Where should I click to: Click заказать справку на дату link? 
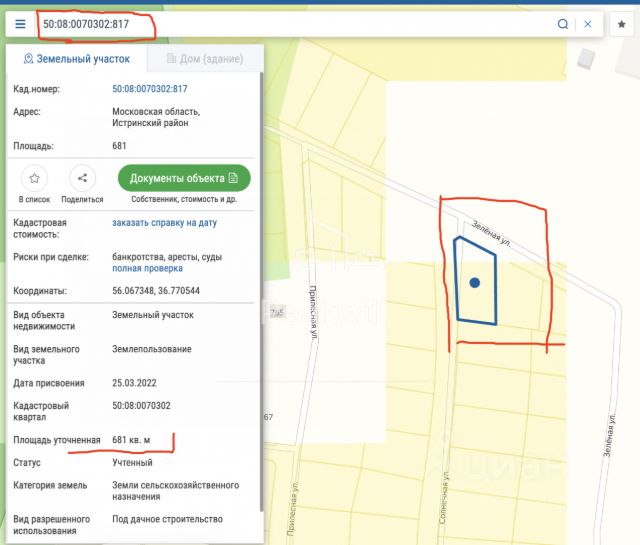pyautogui.click(x=164, y=223)
